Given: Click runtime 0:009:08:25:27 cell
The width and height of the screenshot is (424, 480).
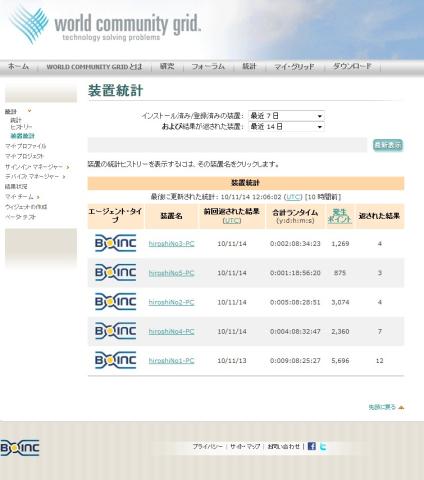Looking at the screenshot, I should (x=295, y=361).
